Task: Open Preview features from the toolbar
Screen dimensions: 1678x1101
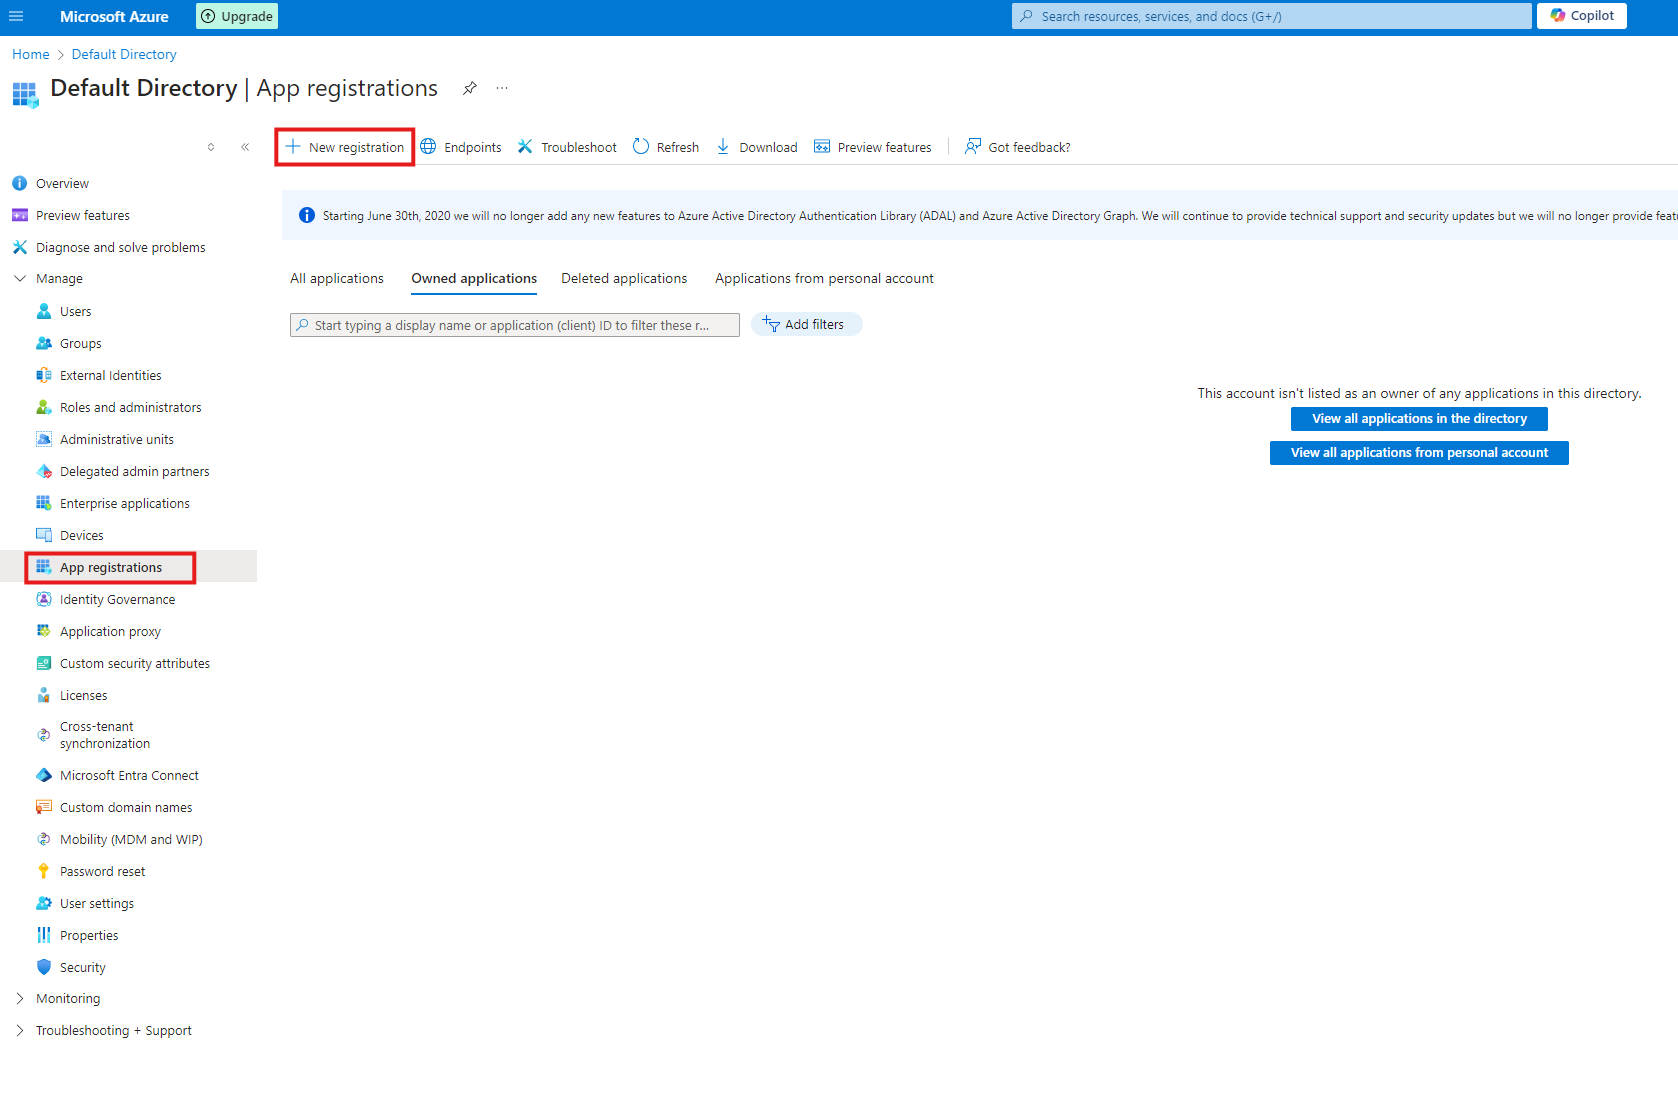Action: coord(873,147)
